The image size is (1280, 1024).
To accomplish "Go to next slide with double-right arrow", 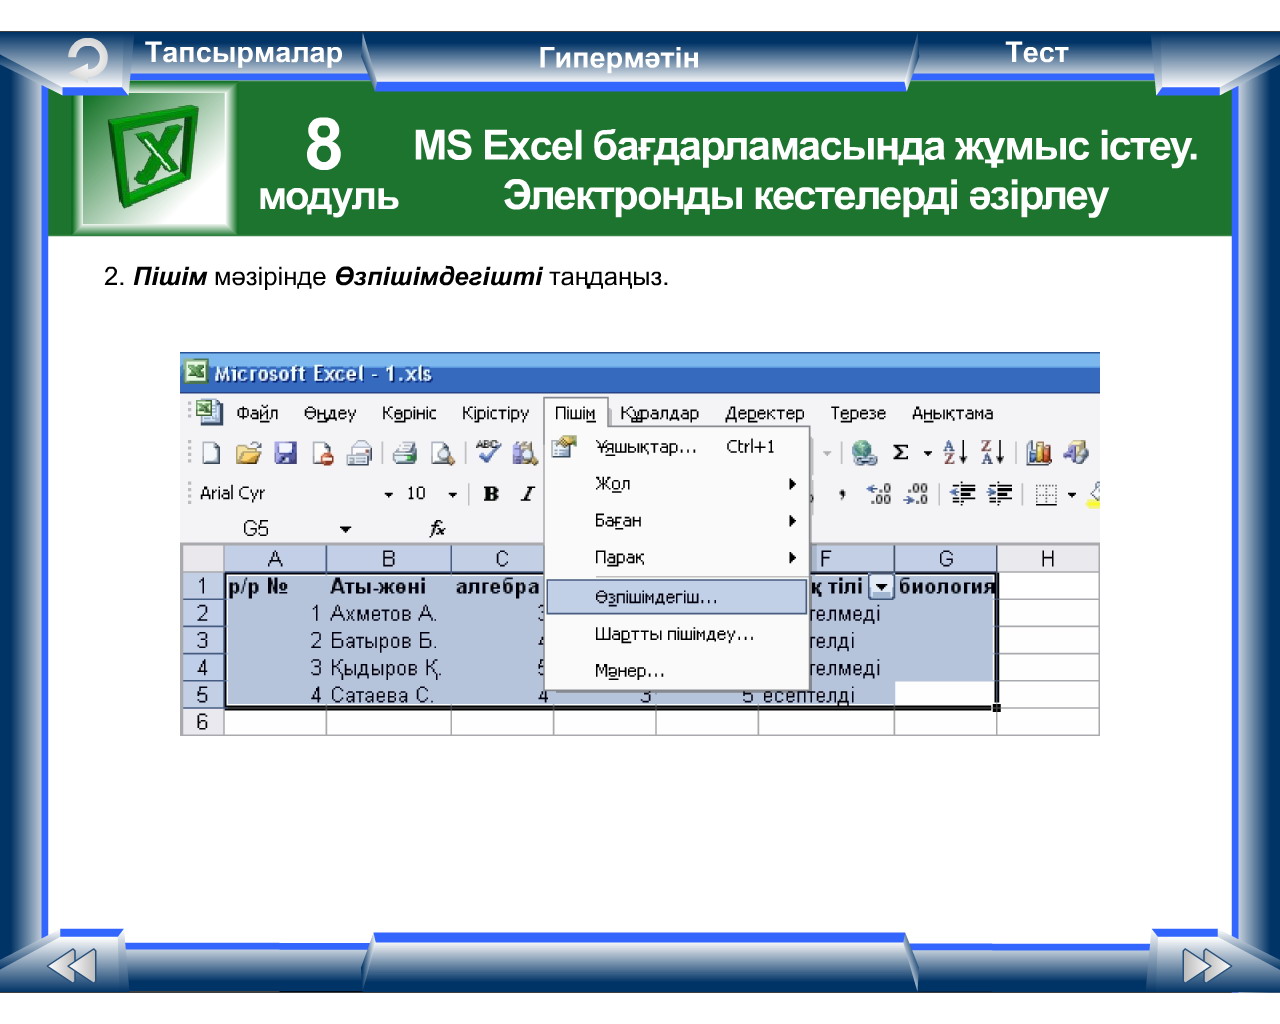I will (x=1206, y=966).
